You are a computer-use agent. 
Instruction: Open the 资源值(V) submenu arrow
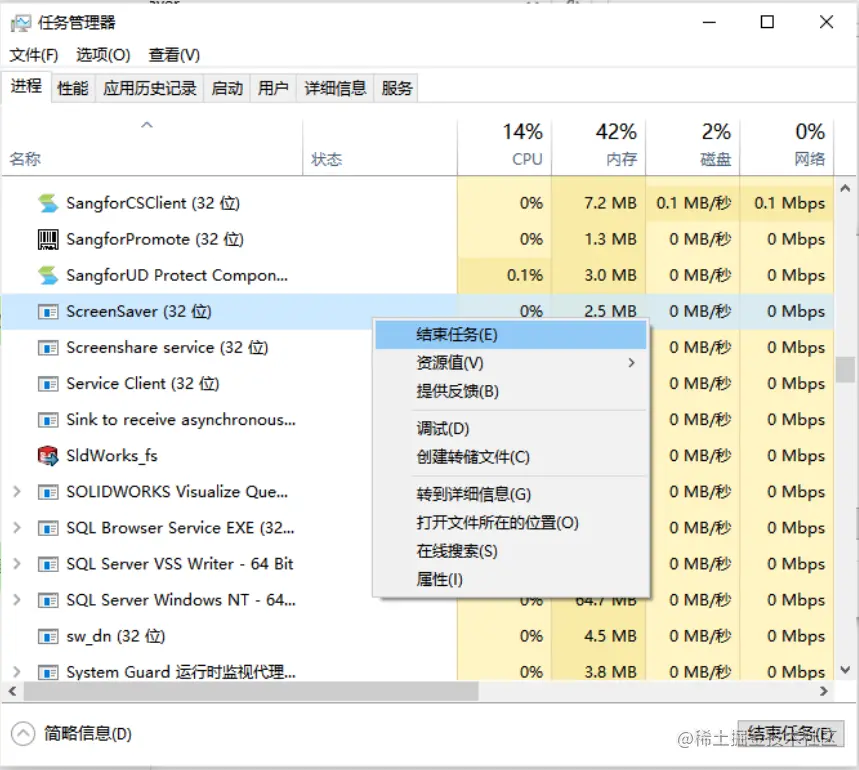pyautogui.click(x=632, y=363)
